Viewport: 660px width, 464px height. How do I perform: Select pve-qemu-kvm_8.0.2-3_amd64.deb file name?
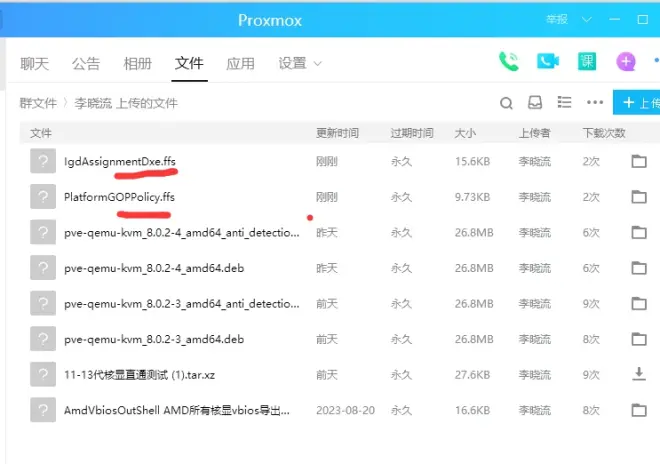(154, 339)
